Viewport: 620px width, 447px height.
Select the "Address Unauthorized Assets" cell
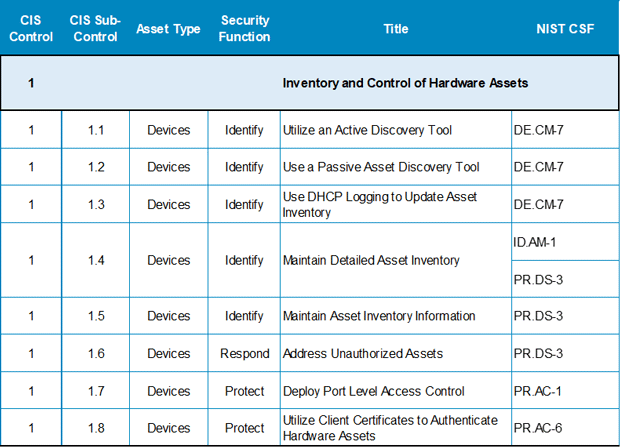tap(363, 353)
